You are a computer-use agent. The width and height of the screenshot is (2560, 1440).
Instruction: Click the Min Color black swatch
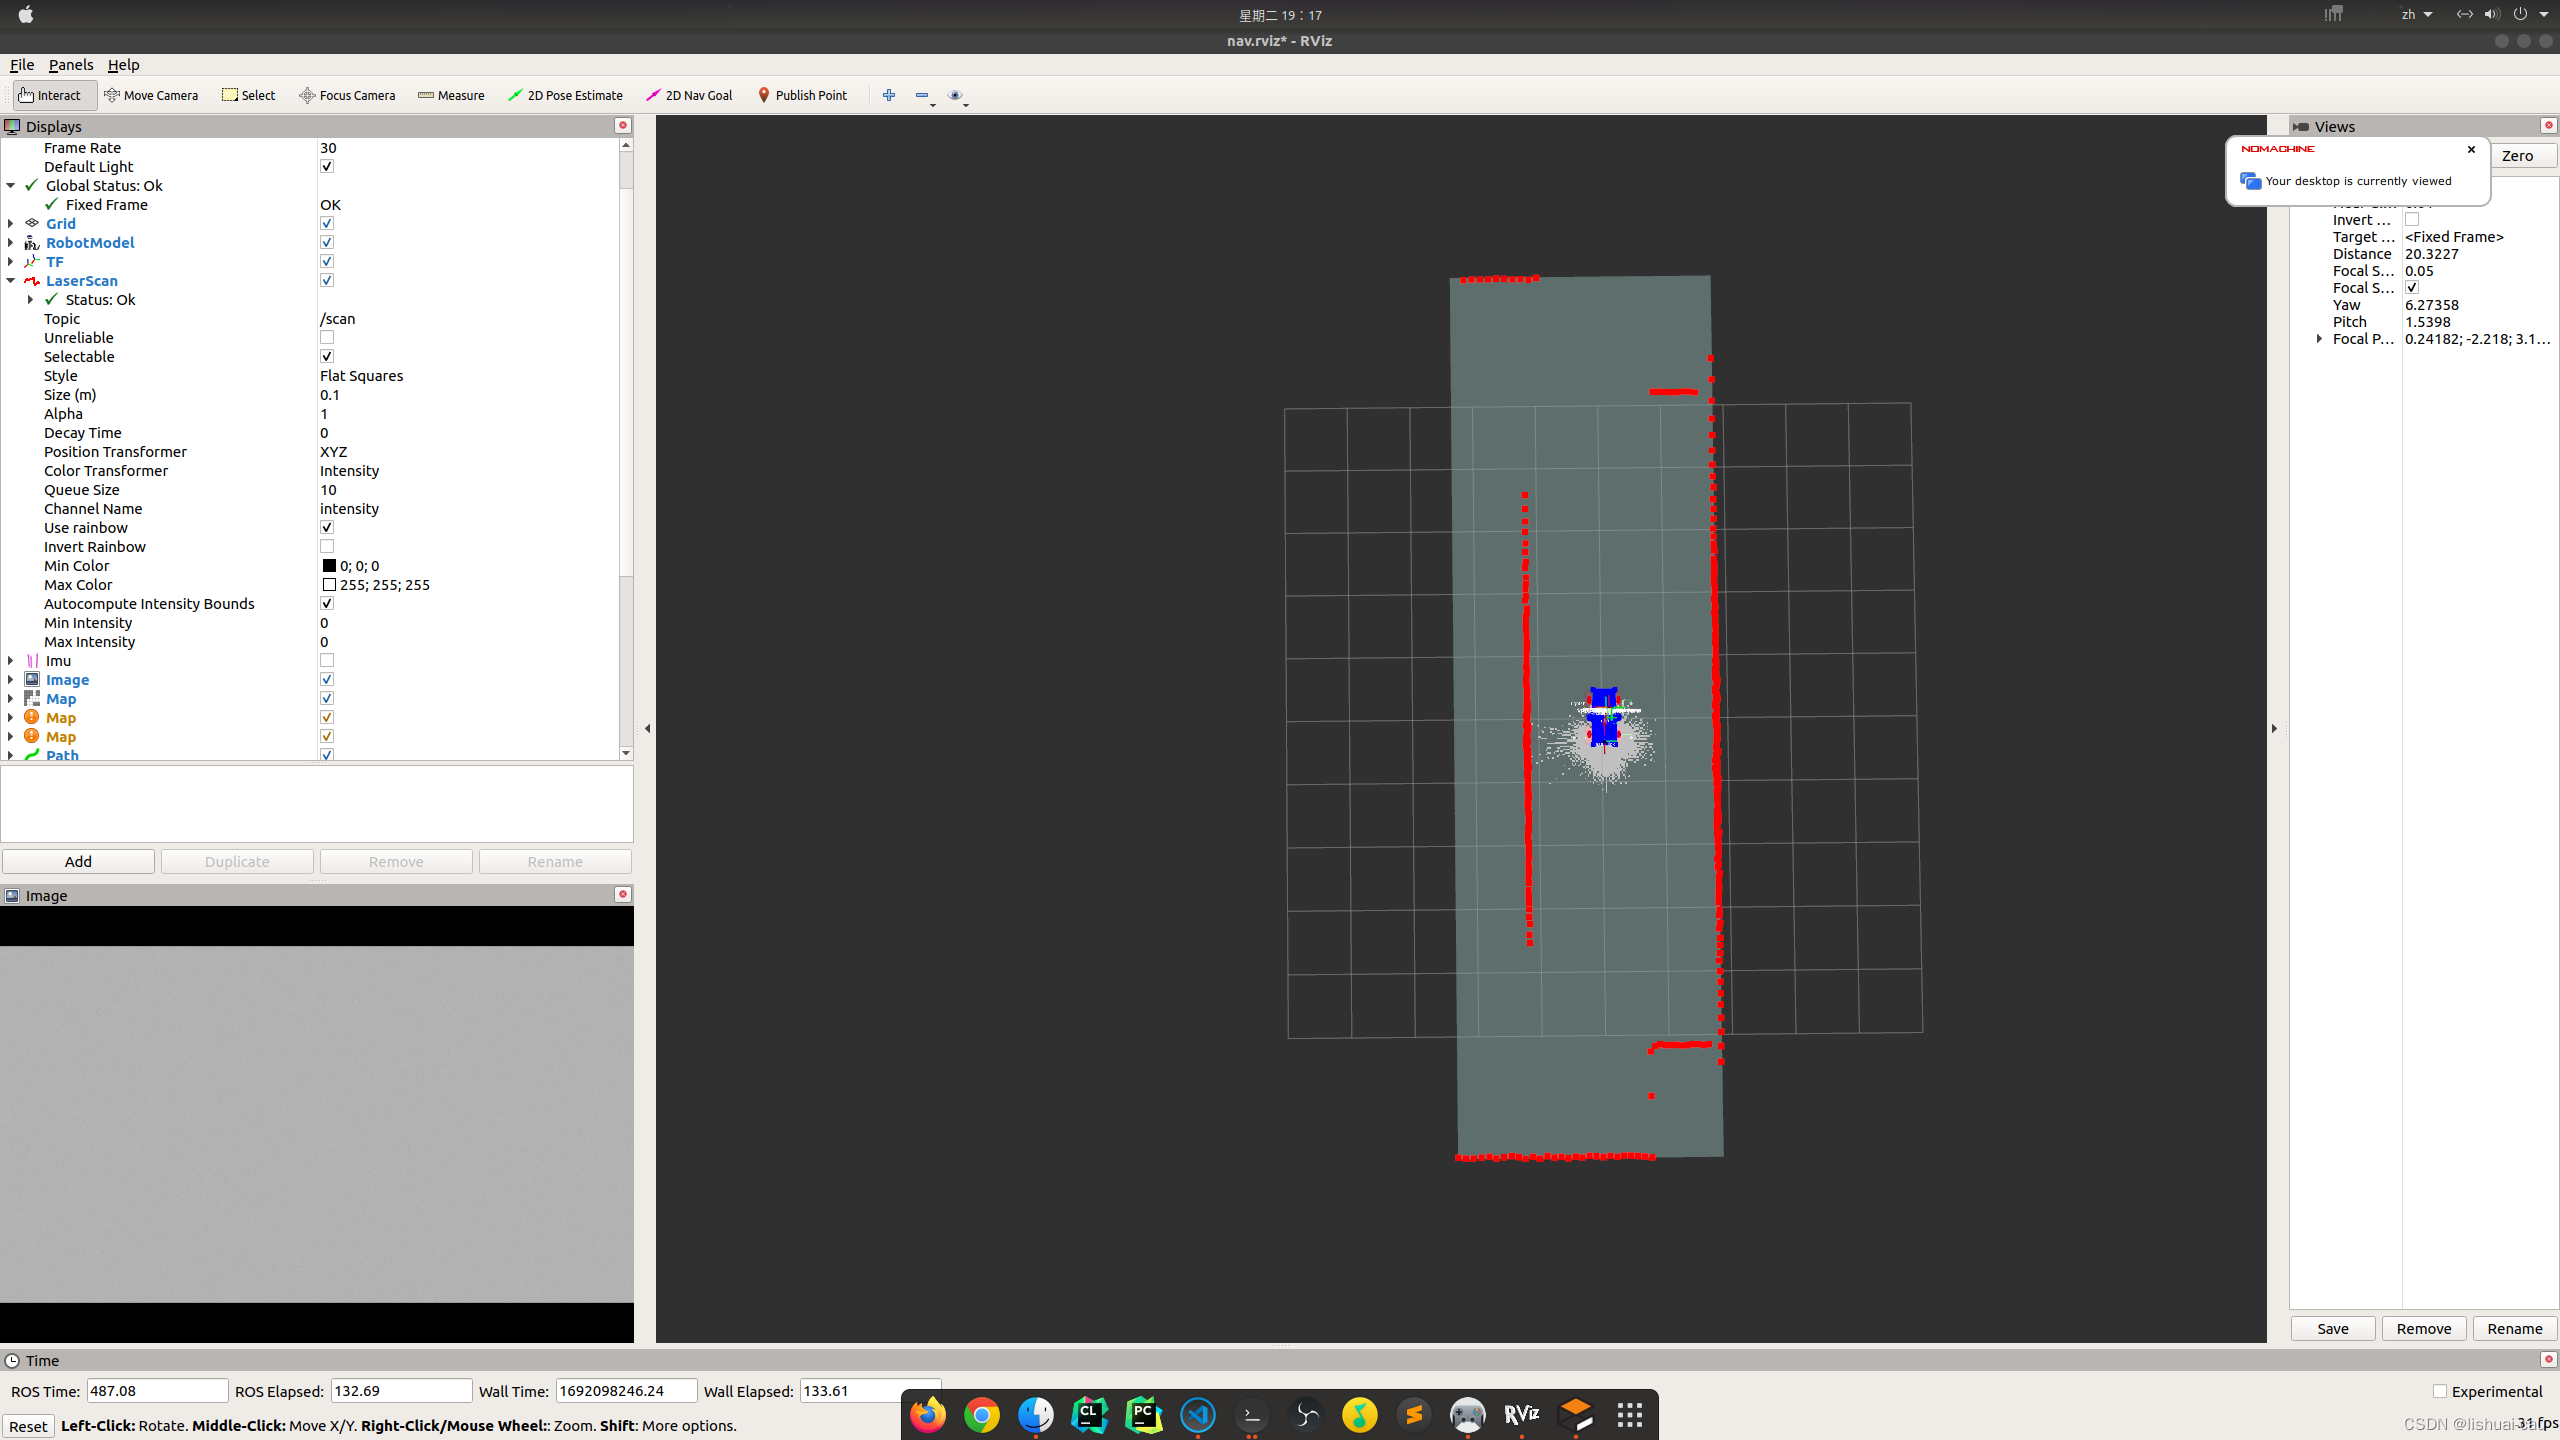(329, 566)
